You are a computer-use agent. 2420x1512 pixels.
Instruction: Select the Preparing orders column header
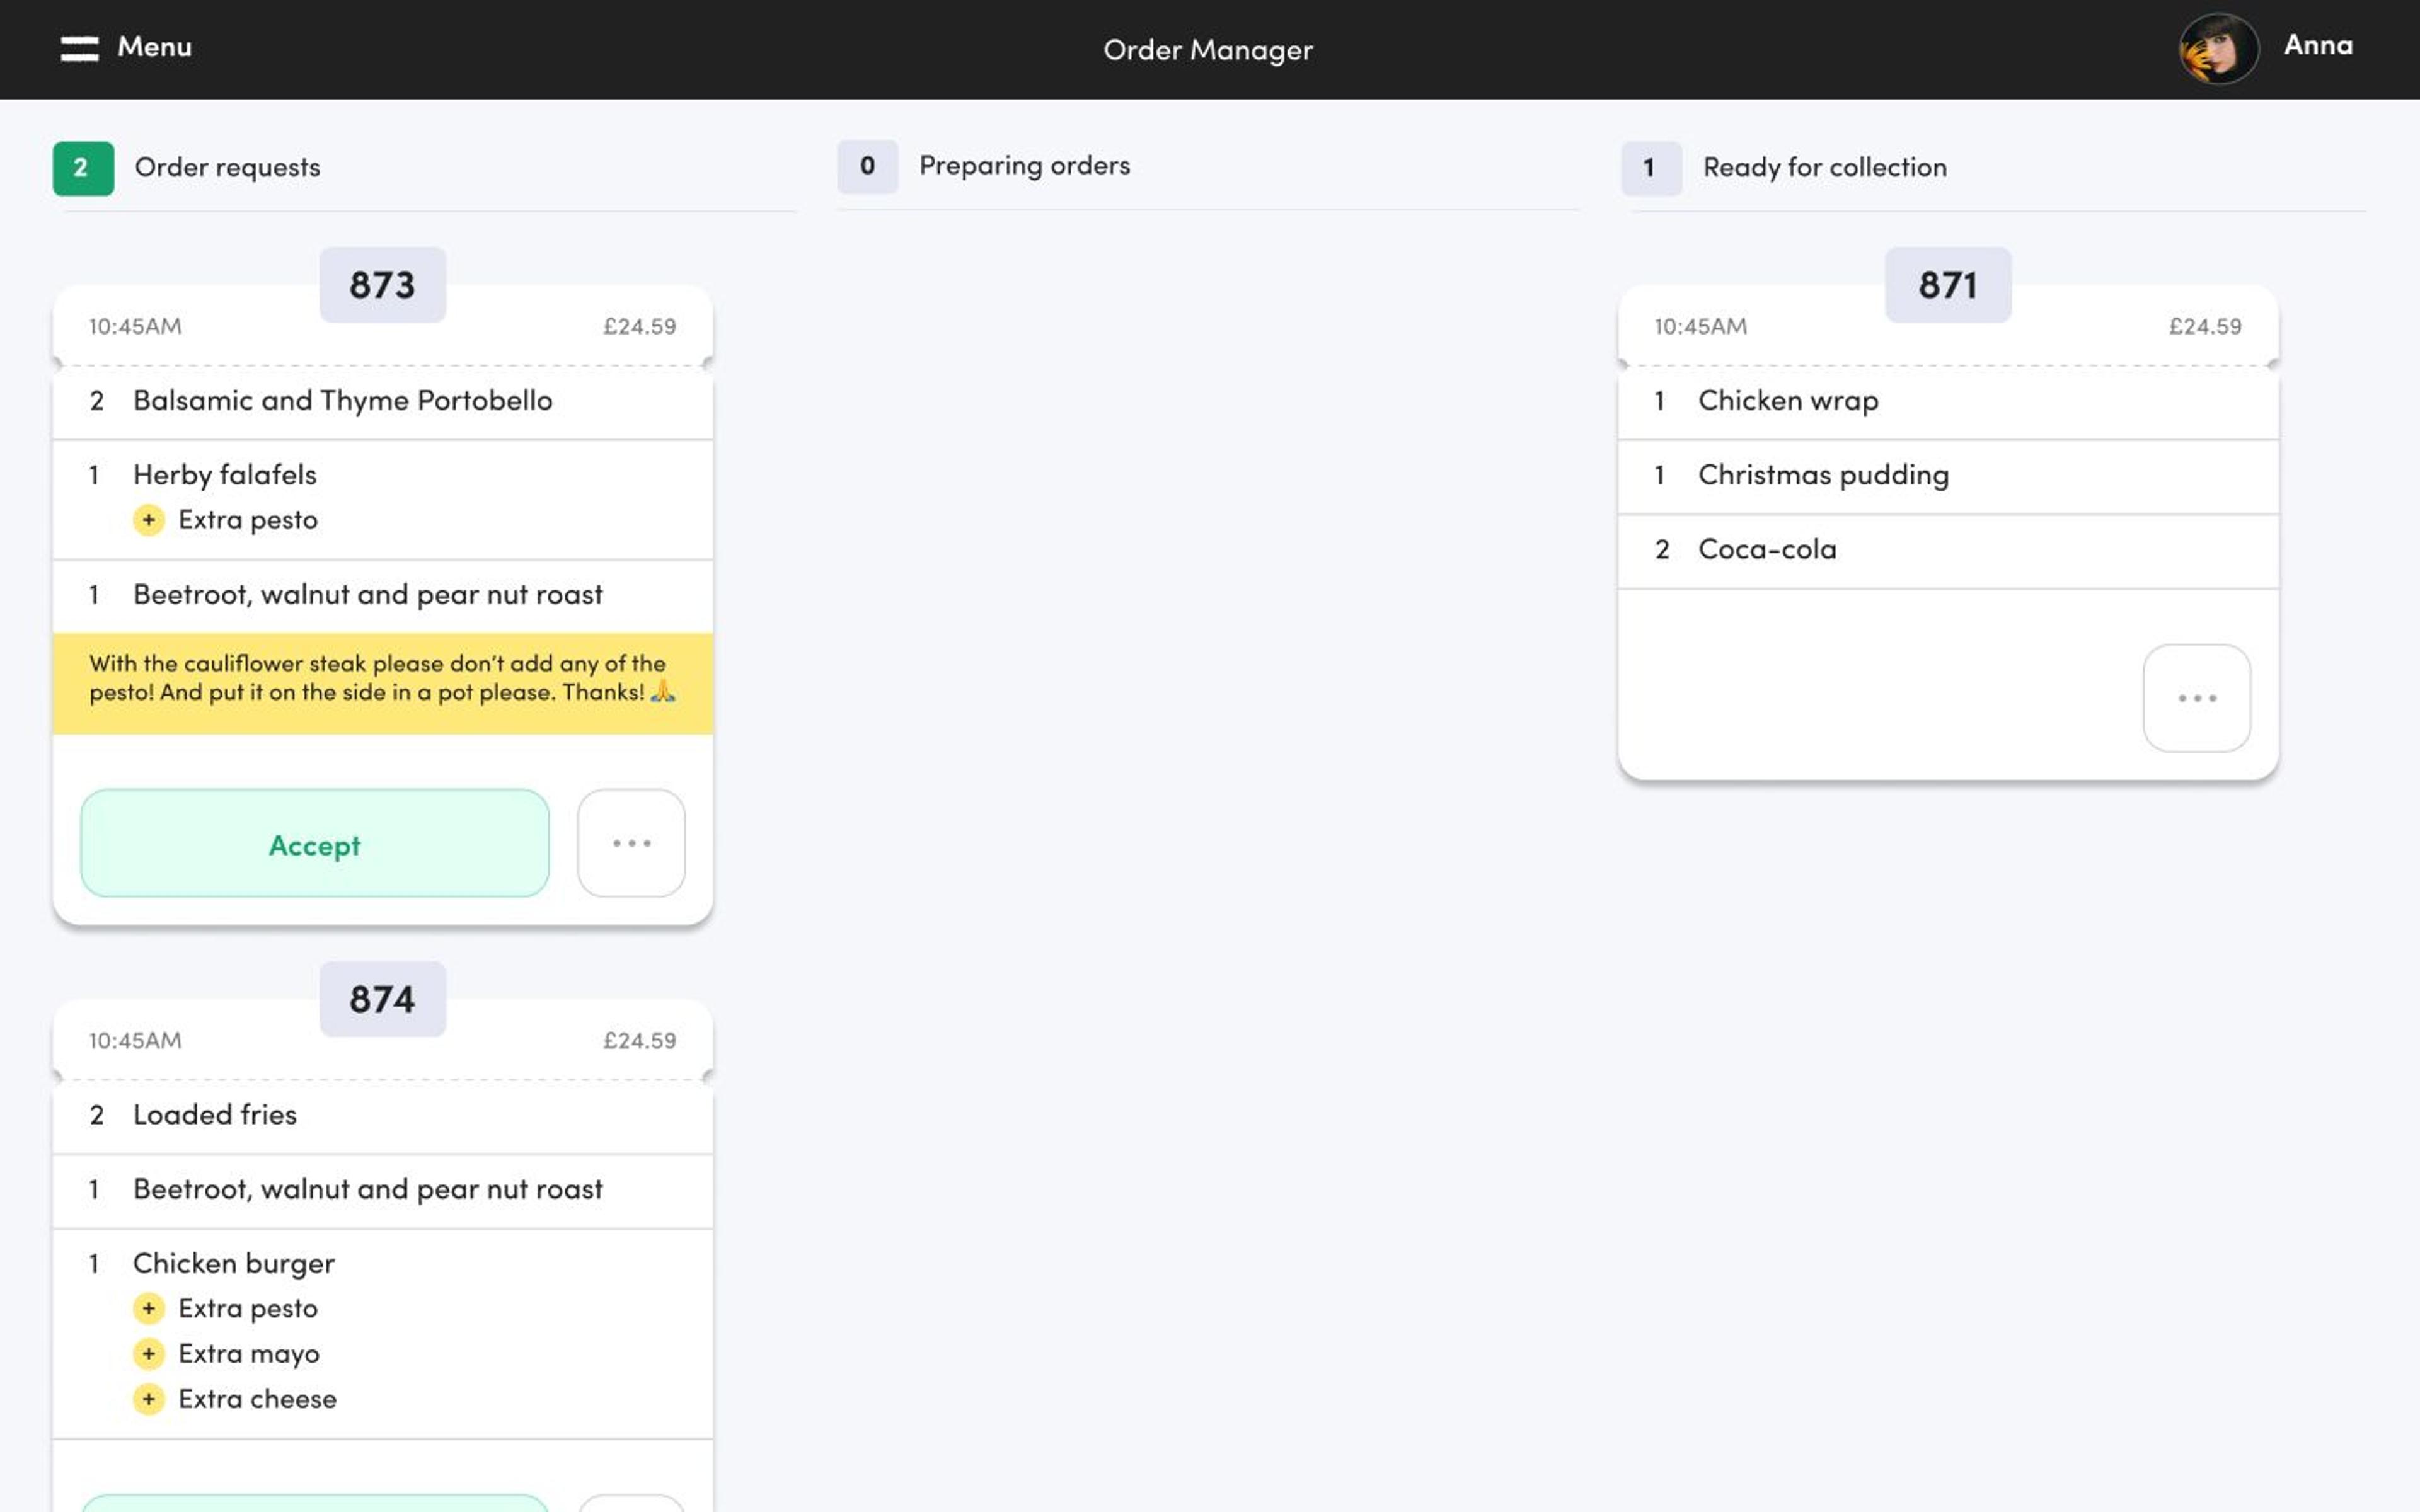1024,166
